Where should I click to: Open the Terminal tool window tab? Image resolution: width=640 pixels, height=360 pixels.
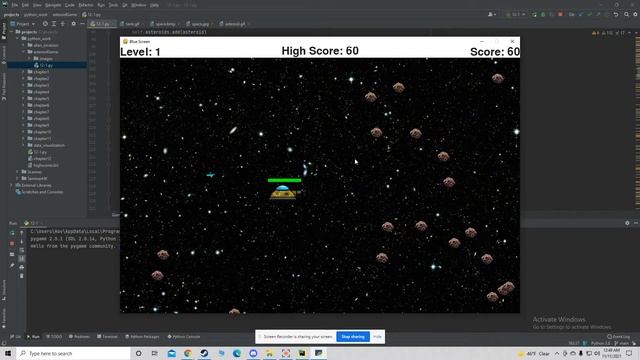pyautogui.click(x=107, y=337)
